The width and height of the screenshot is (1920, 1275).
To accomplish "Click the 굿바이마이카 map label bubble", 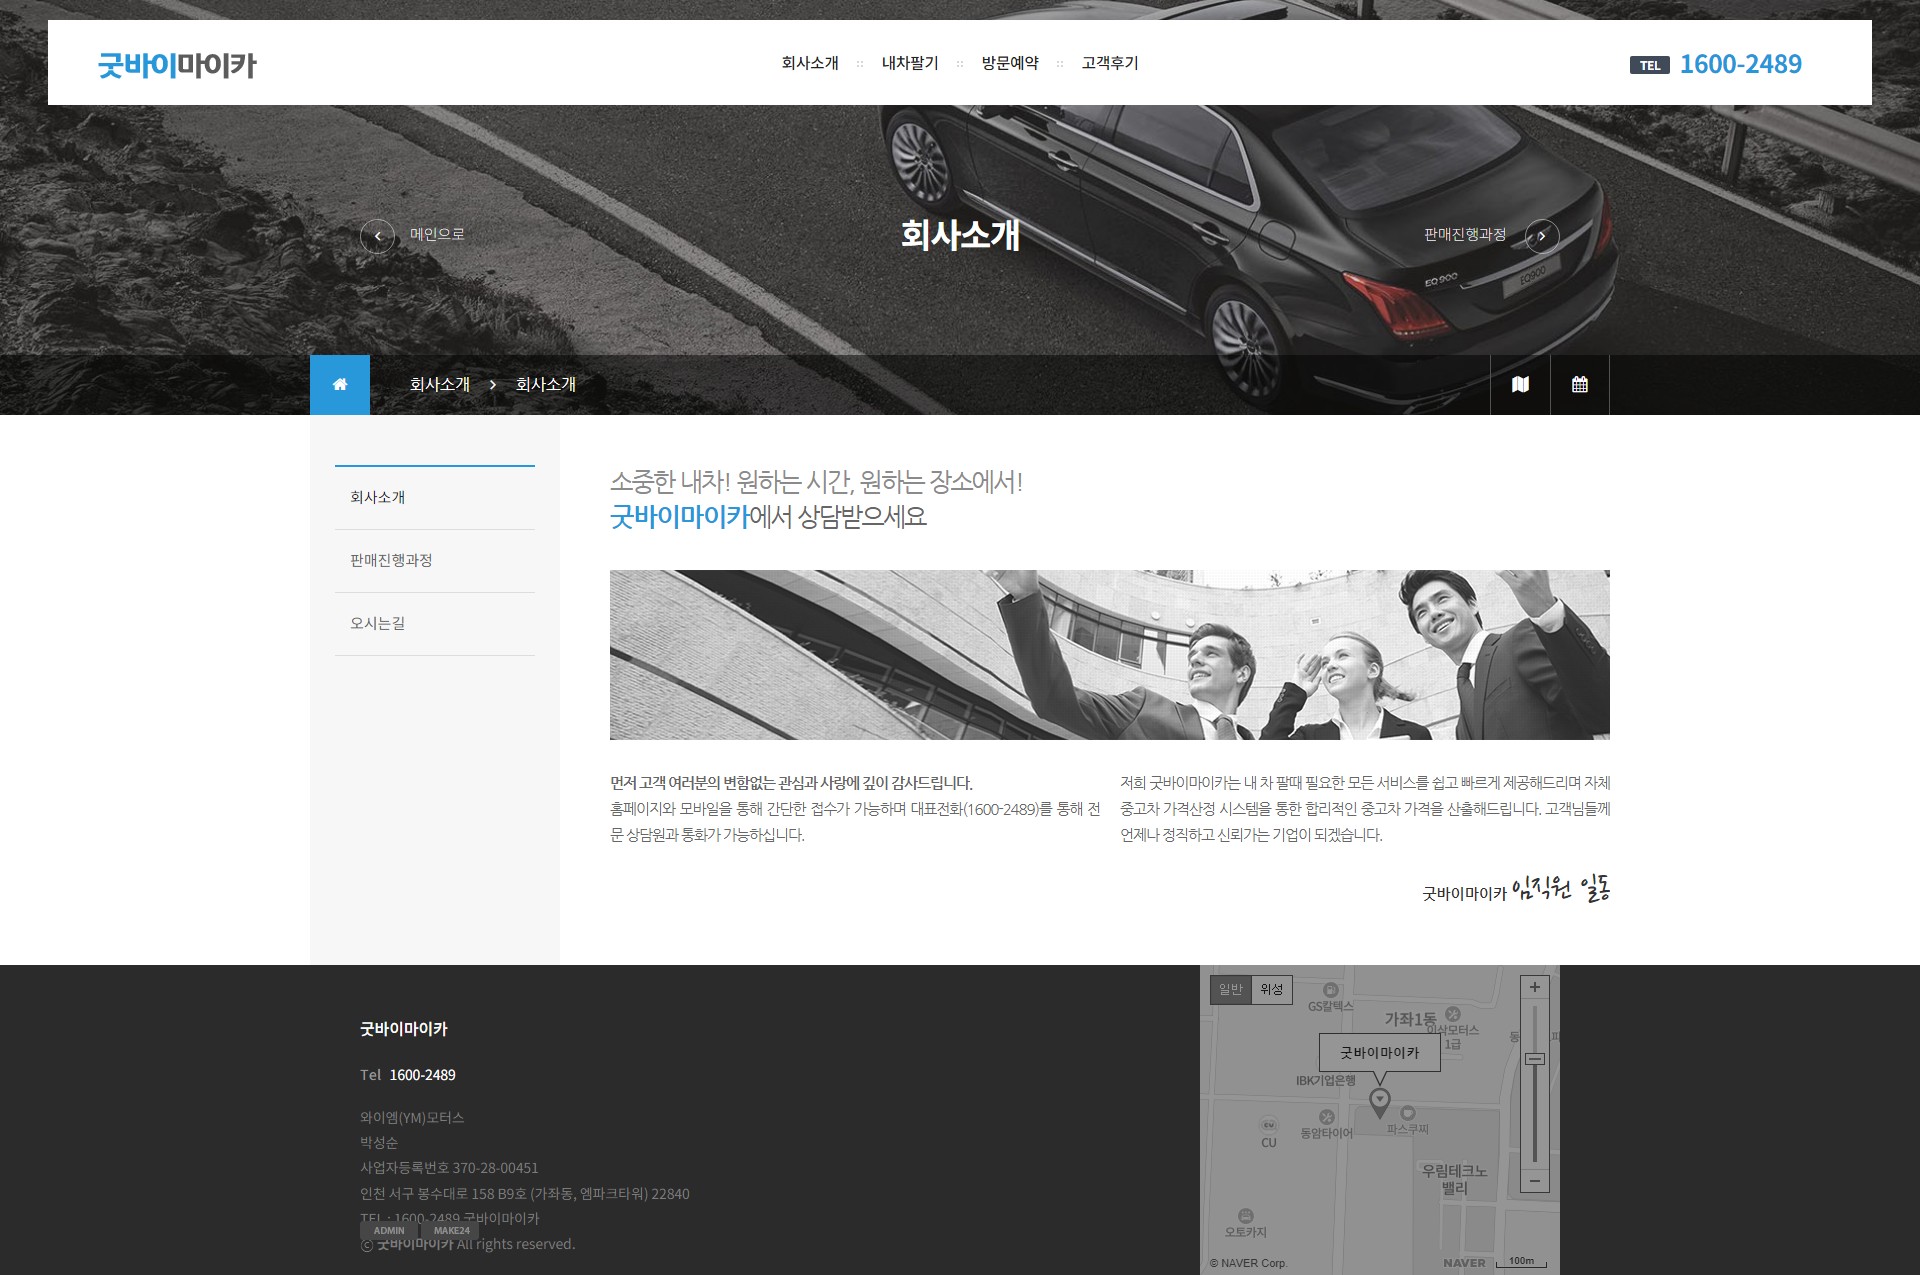I will pyautogui.click(x=1380, y=1053).
